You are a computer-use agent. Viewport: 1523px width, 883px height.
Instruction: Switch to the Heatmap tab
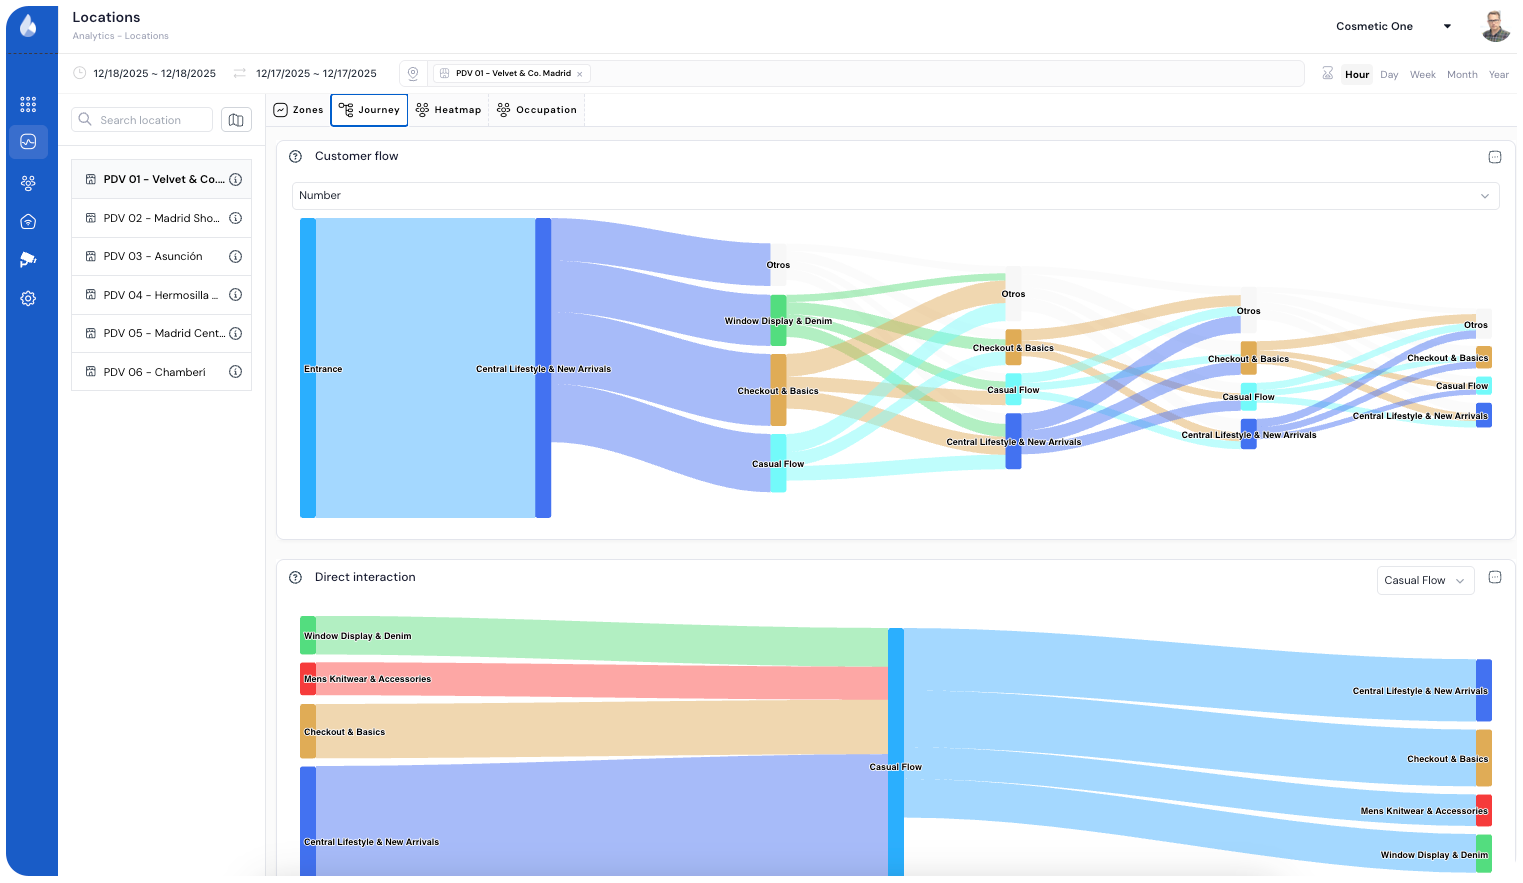(x=448, y=110)
